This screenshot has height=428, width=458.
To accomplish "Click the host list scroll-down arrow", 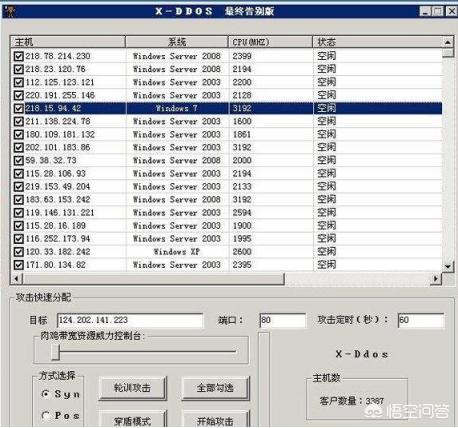I will point(447,266).
